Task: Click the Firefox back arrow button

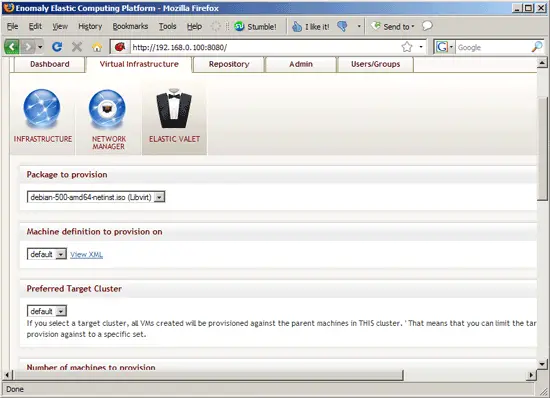Action: pos(12,47)
